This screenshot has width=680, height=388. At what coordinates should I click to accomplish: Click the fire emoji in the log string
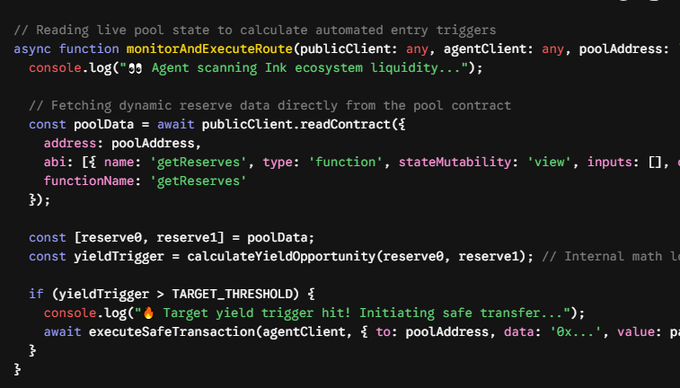148,313
